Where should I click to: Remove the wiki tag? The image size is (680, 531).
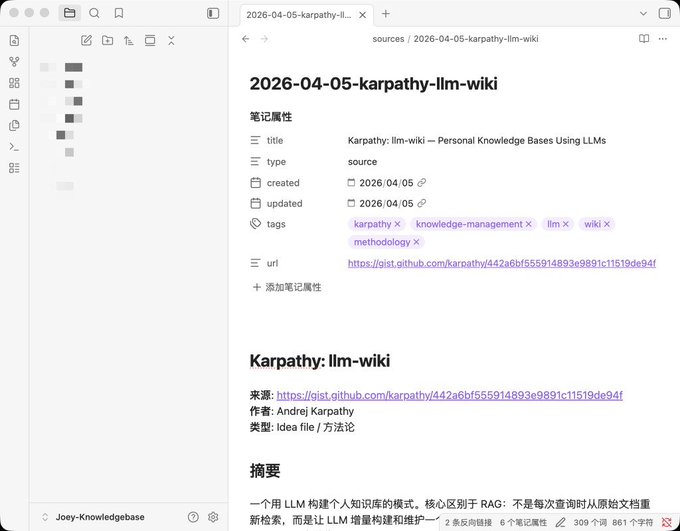click(607, 224)
